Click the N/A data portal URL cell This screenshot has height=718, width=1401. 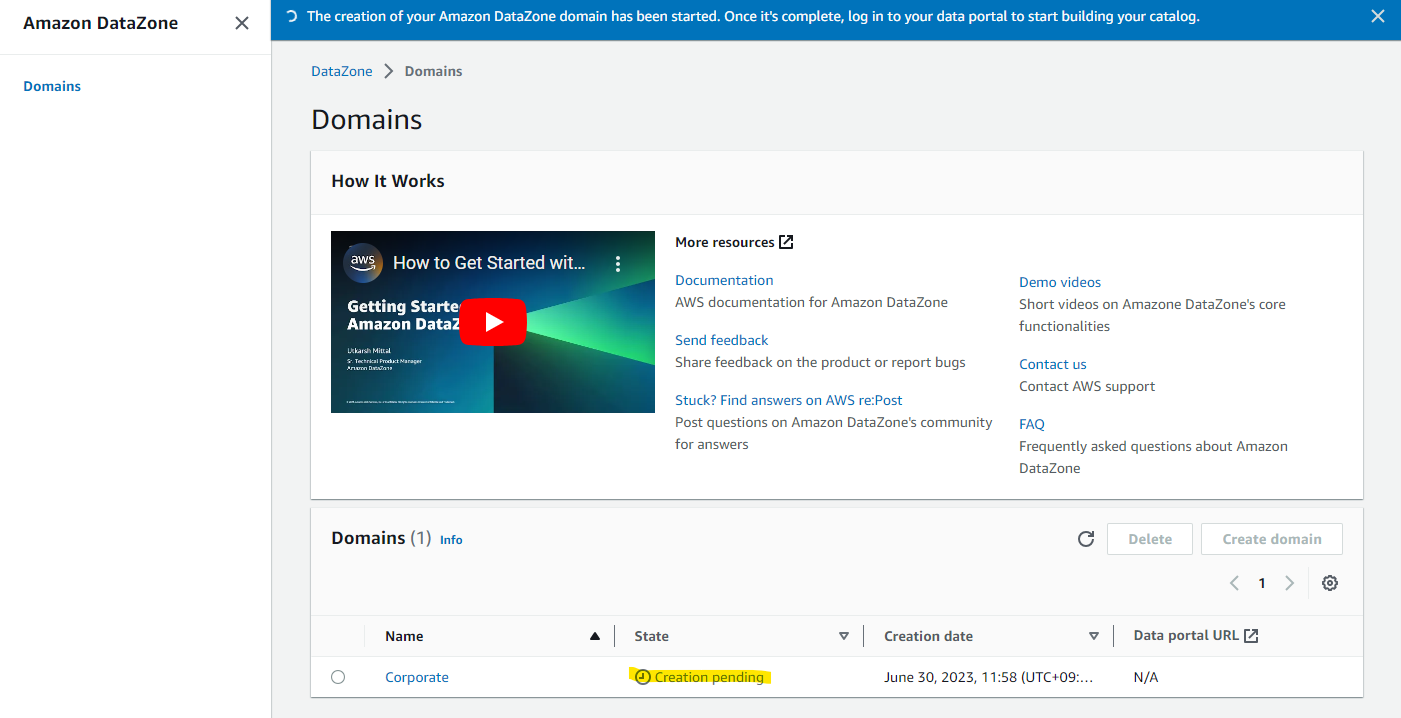[x=1146, y=677]
